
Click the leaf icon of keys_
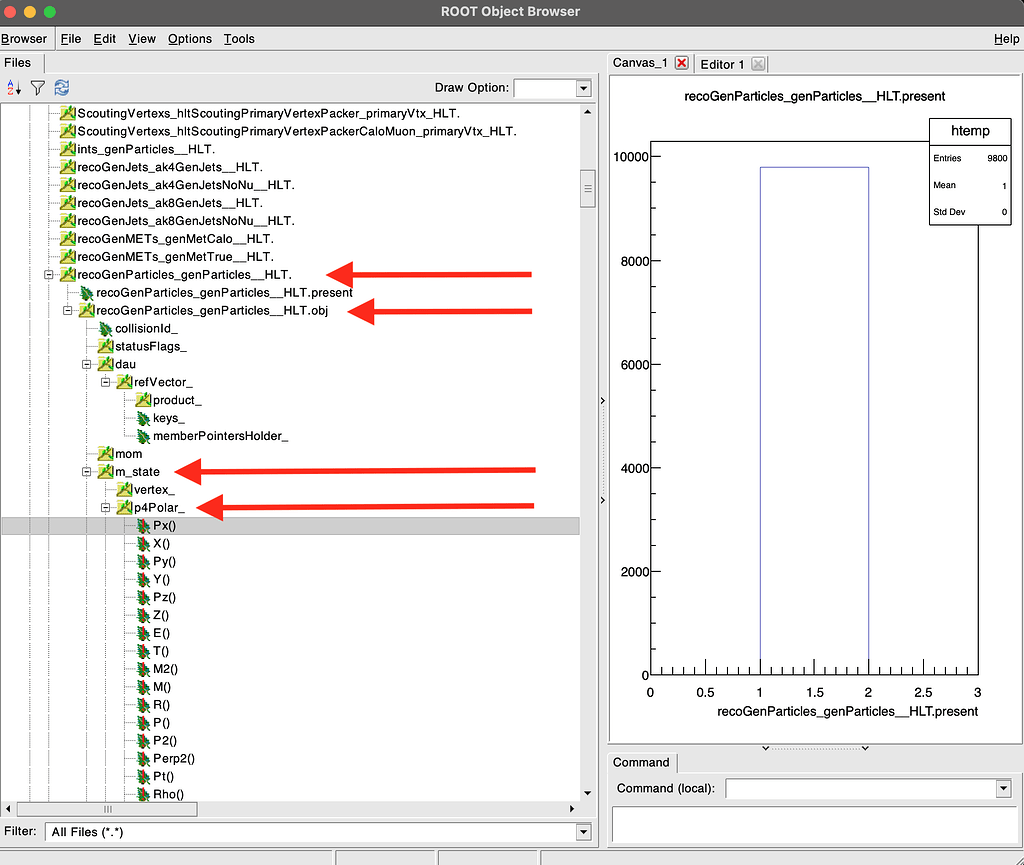click(143, 418)
